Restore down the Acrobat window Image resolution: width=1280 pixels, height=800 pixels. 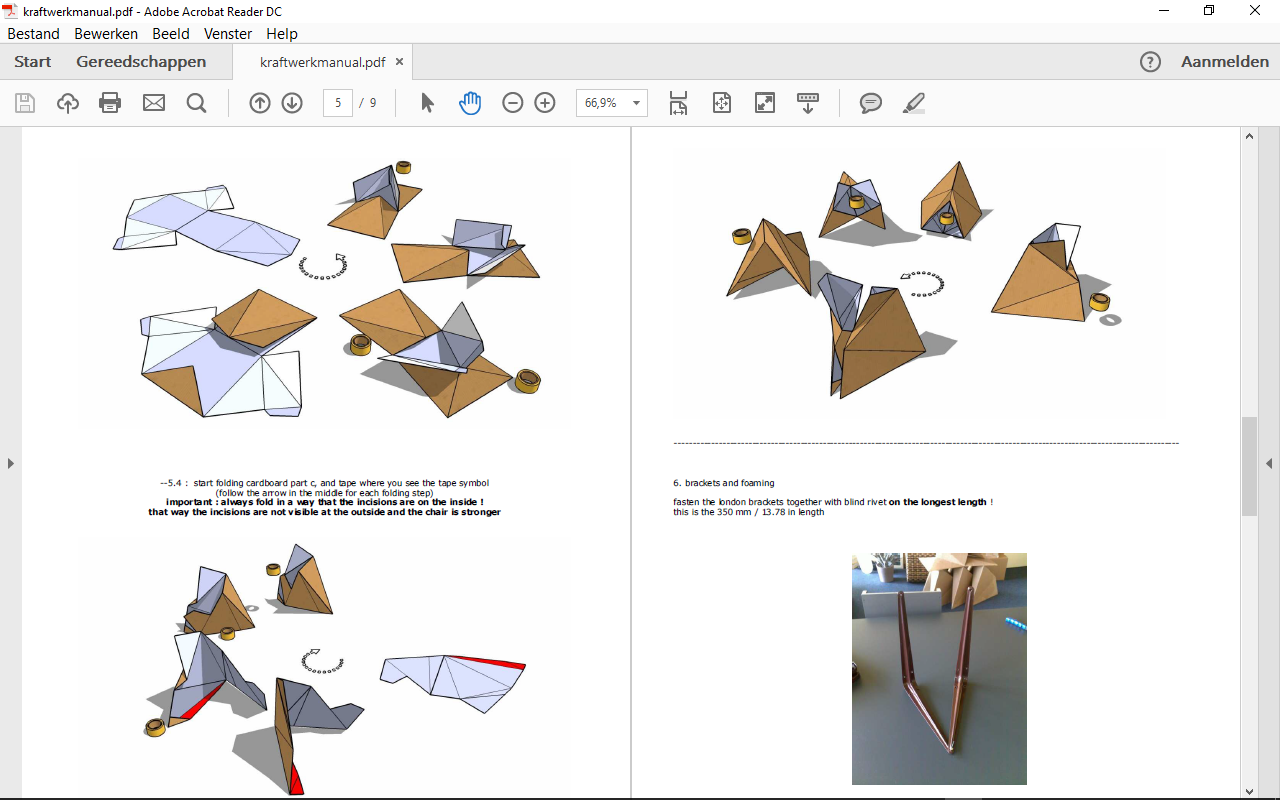click(1209, 10)
